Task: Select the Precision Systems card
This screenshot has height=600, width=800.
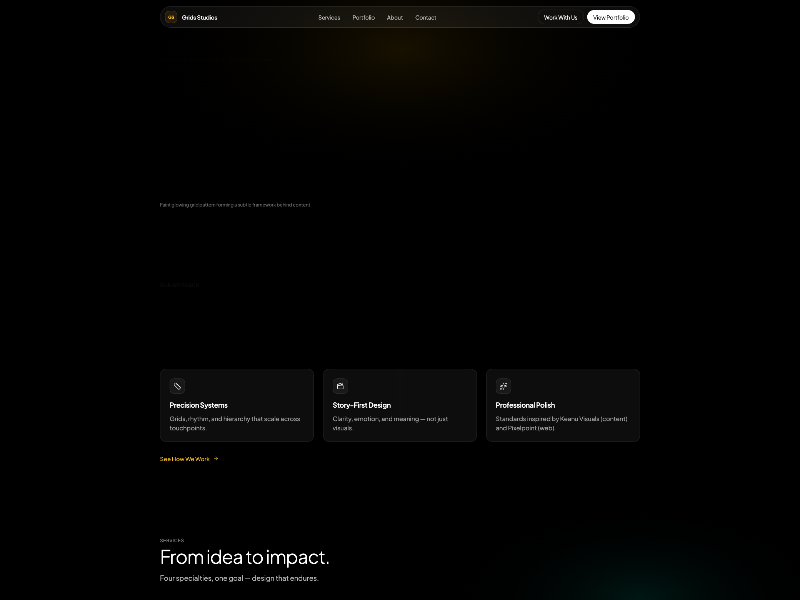Action: [x=237, y=405]
